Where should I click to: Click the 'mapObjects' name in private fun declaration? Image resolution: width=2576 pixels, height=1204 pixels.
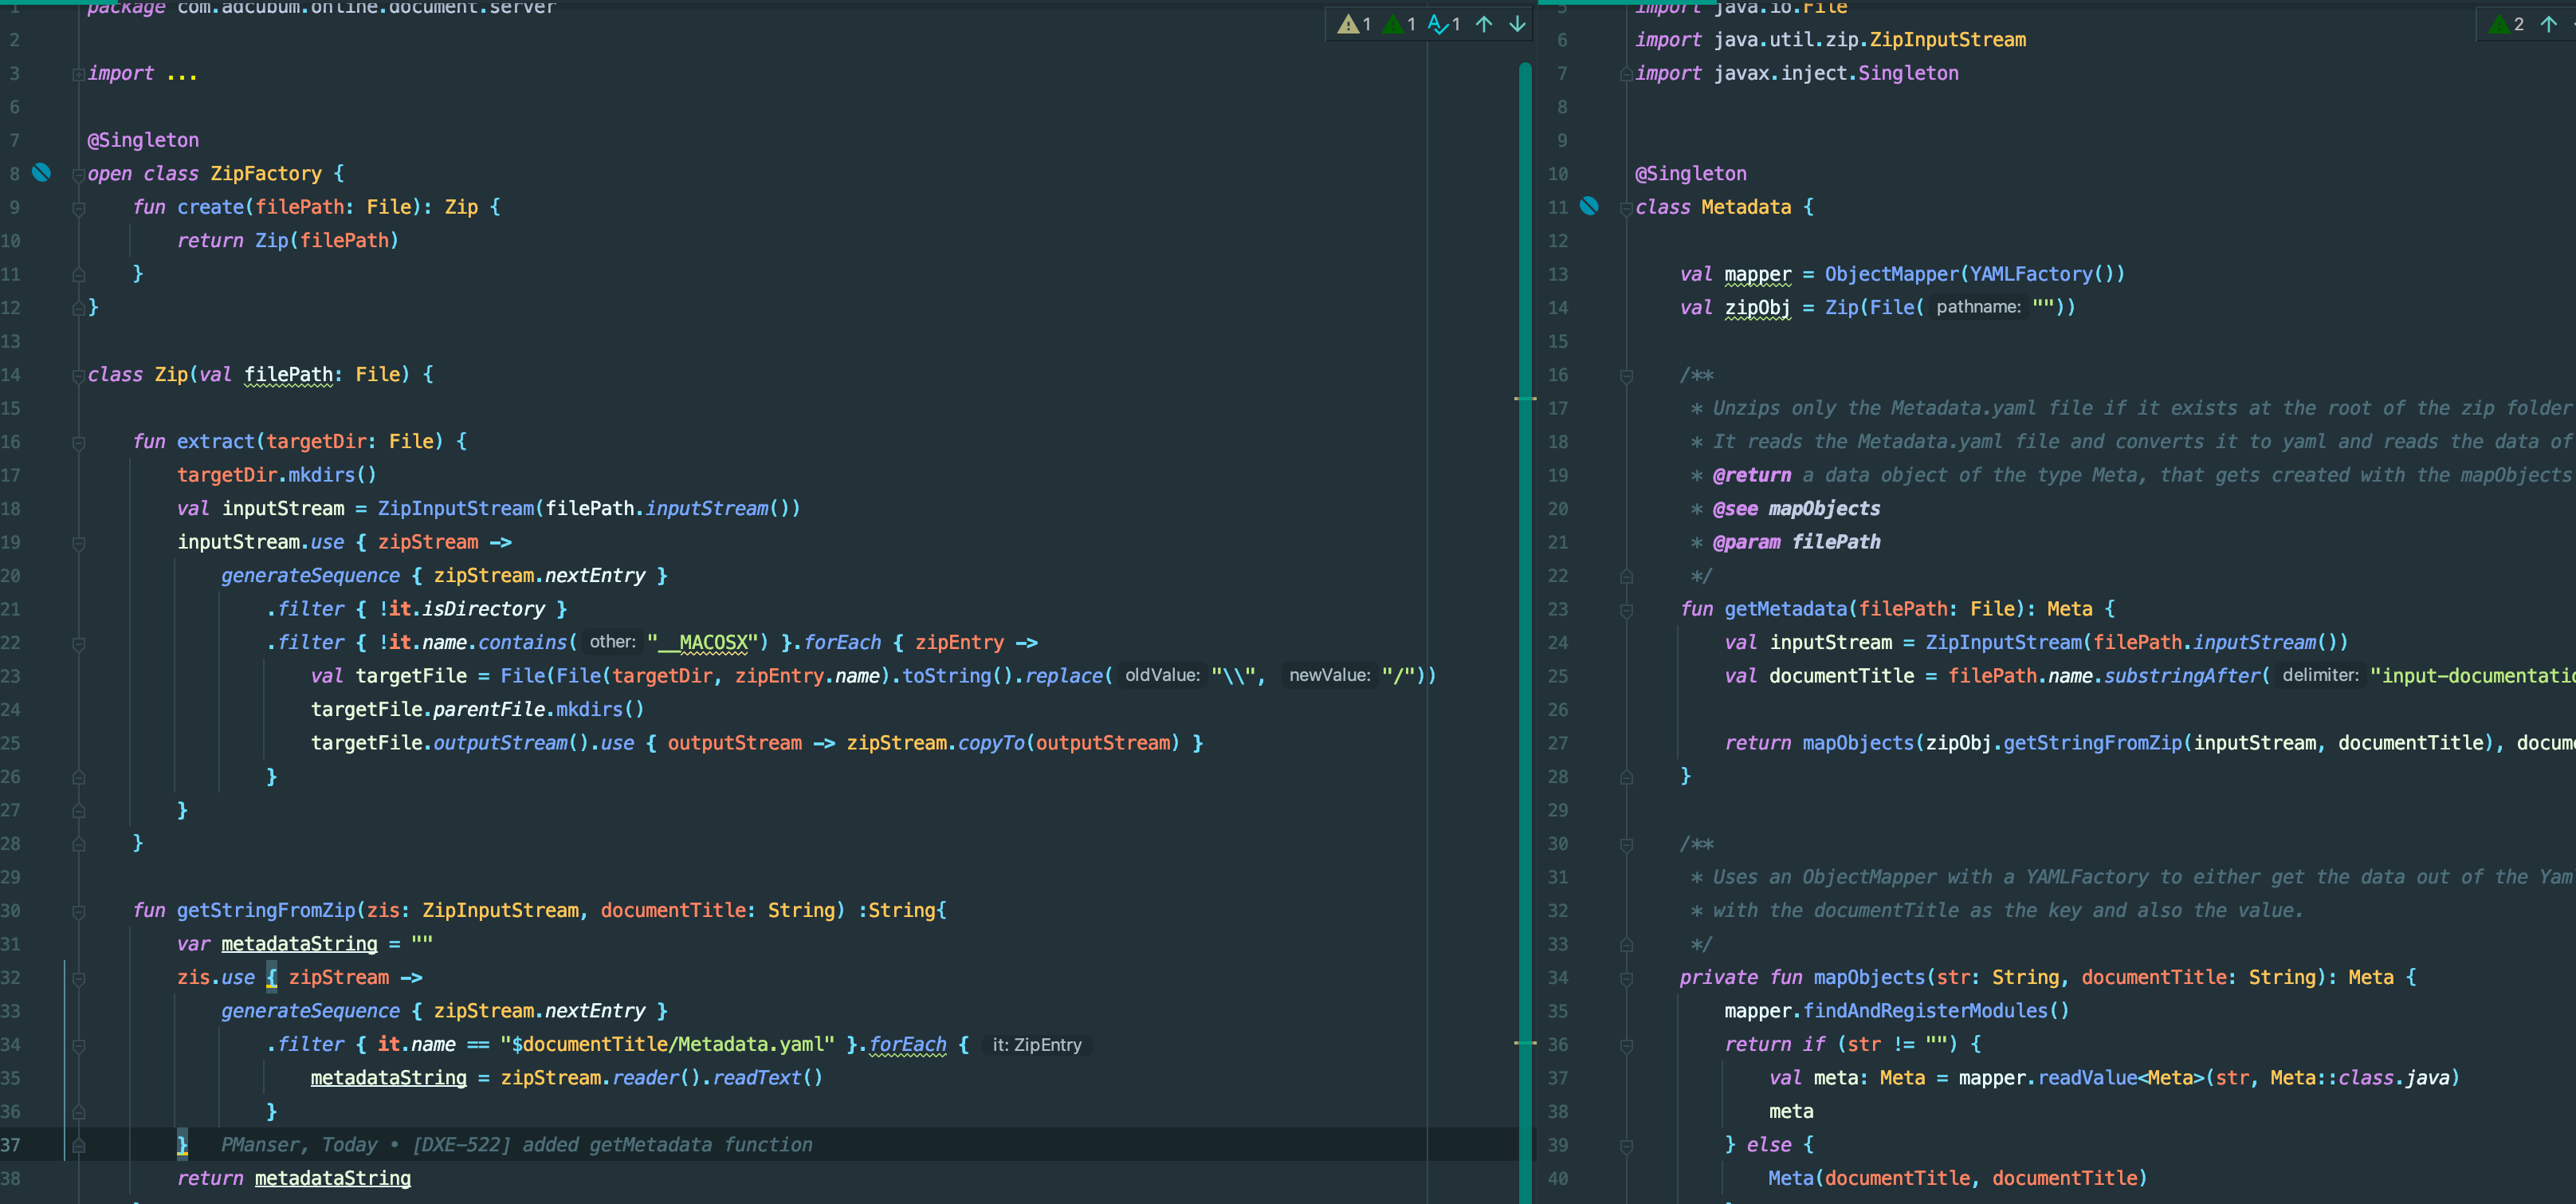[1869, 977]
